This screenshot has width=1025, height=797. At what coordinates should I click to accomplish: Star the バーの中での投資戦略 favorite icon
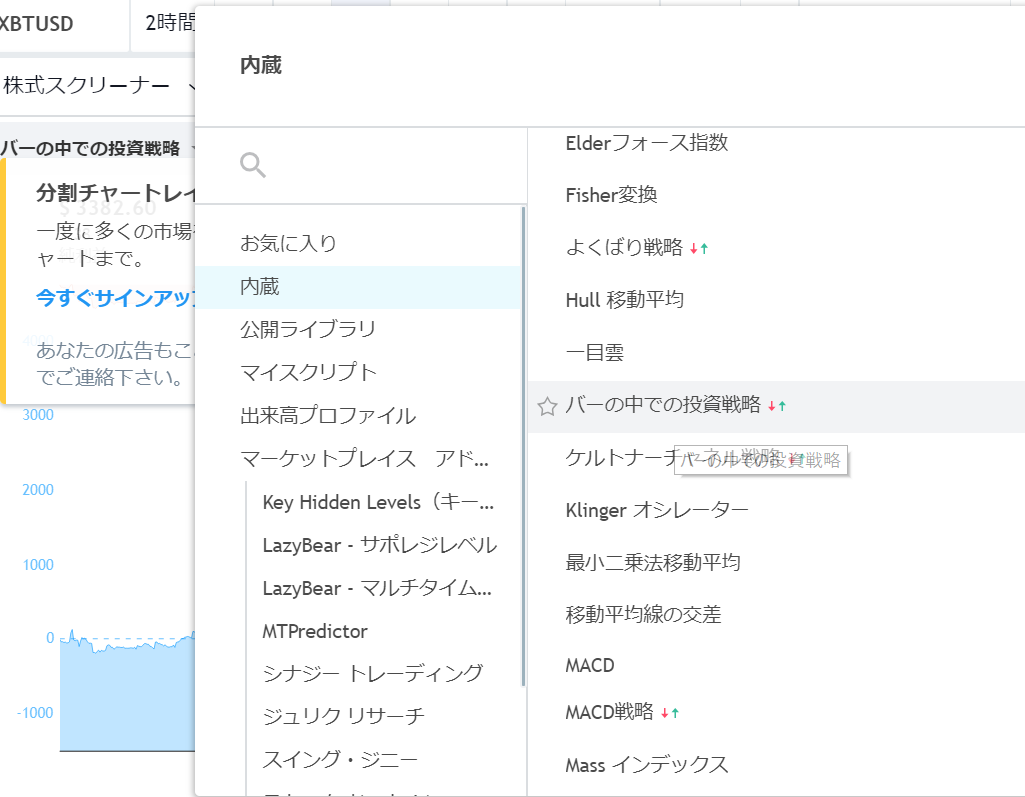[x=547, y=406]
